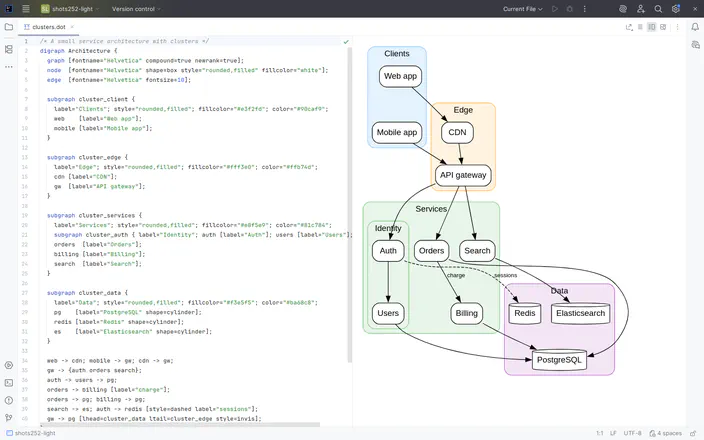This screenshot has width=704, height=440.
Task: Open the 4 spaces indent settings
Action: [665, 433]
